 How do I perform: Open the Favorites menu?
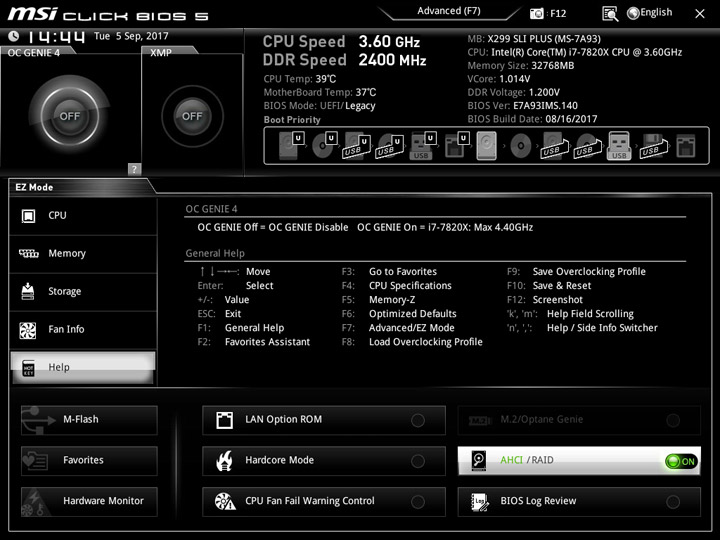point(89,461)
